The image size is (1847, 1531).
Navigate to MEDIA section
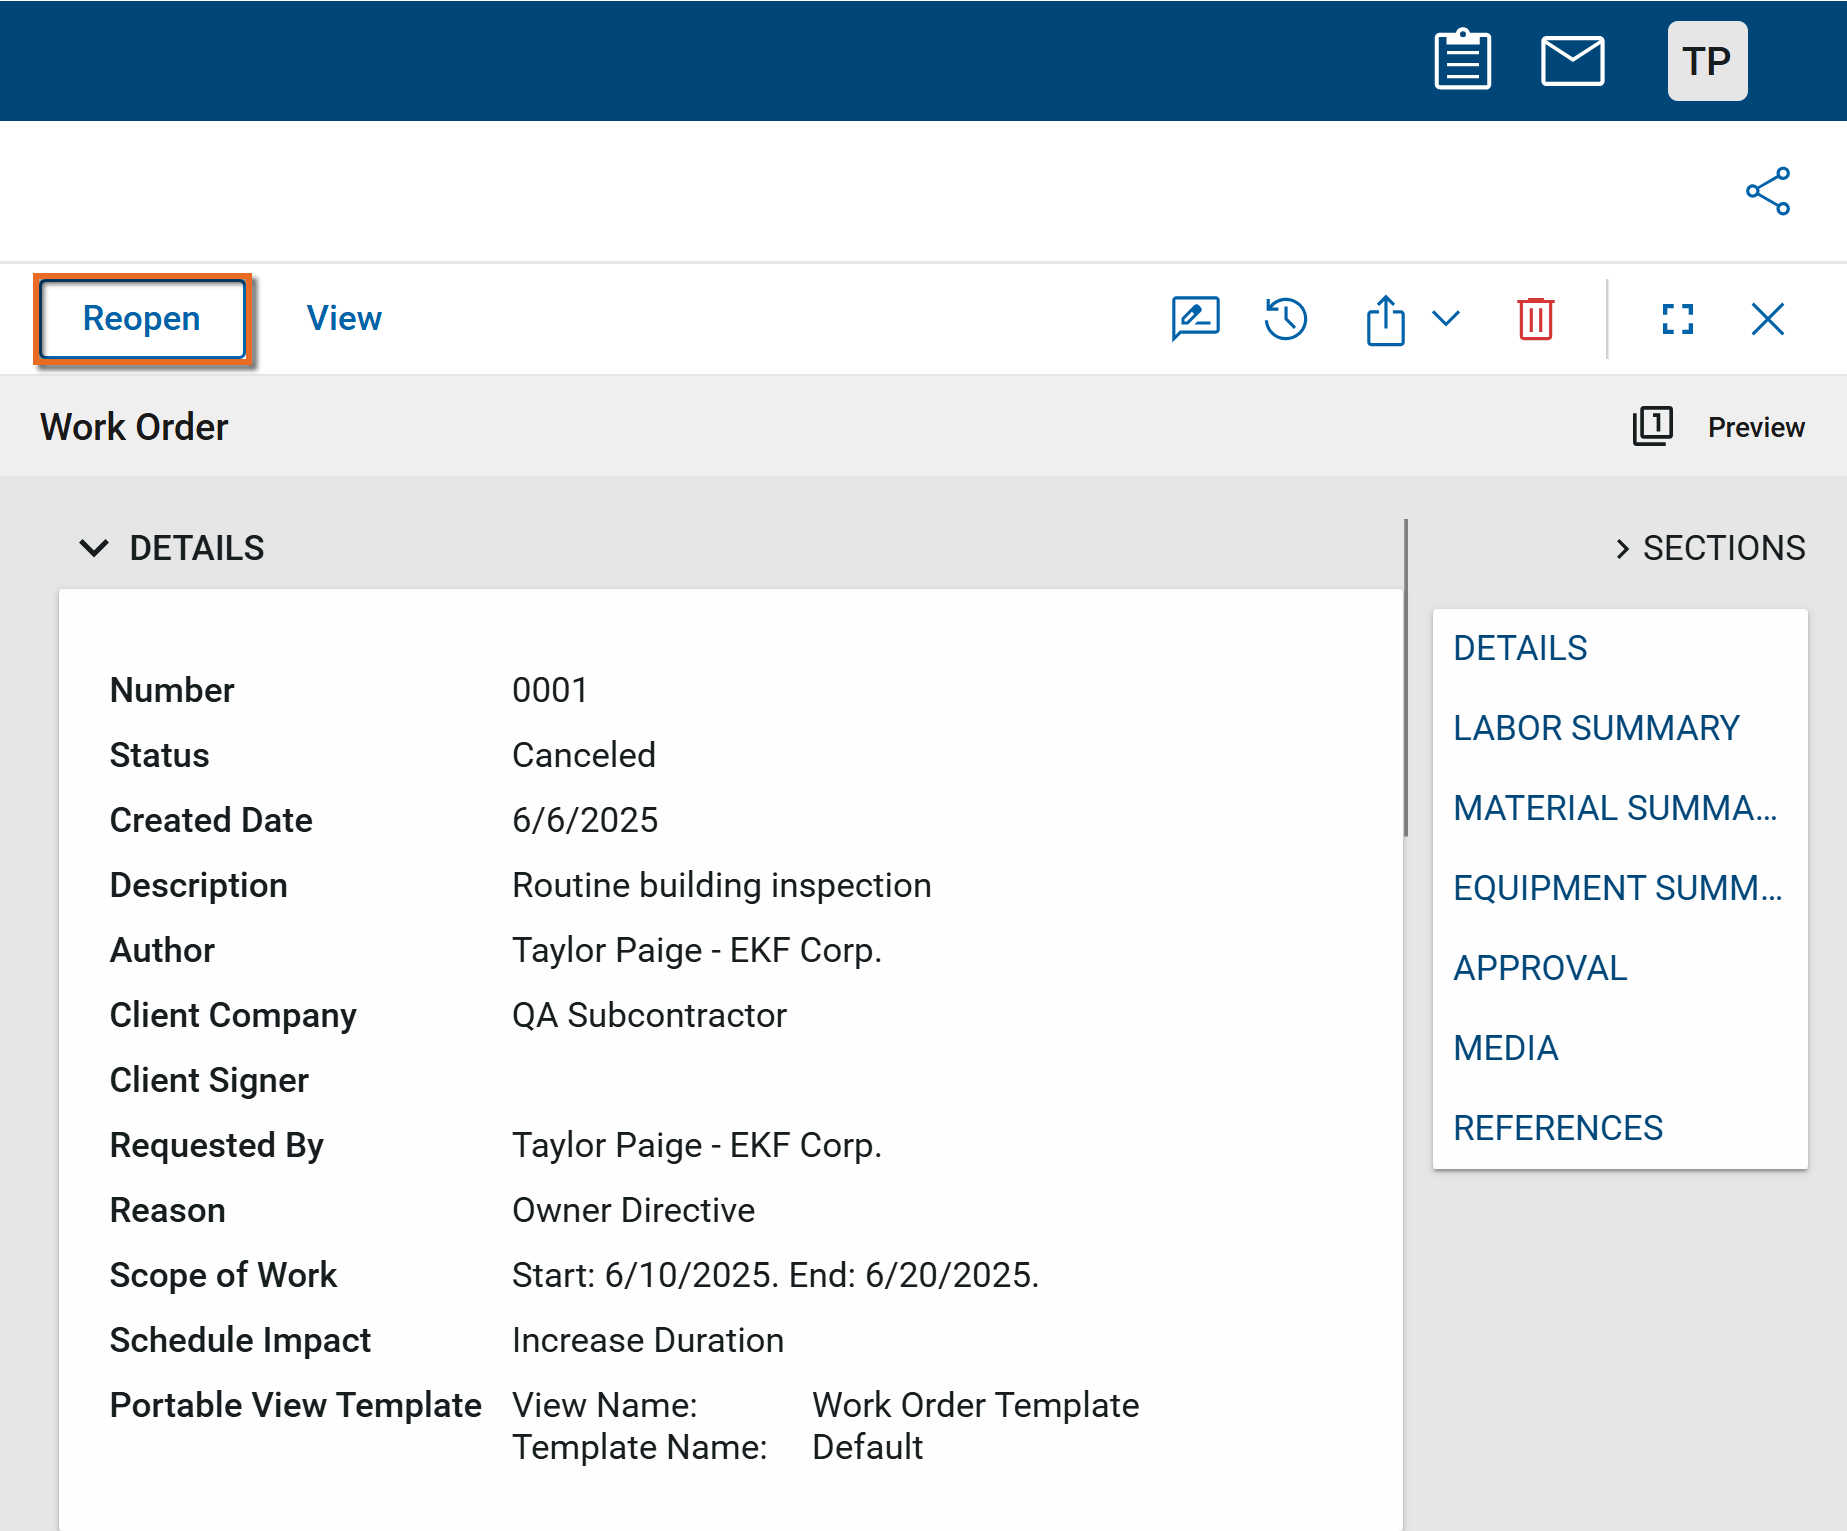click(x=1505, y=1048)
